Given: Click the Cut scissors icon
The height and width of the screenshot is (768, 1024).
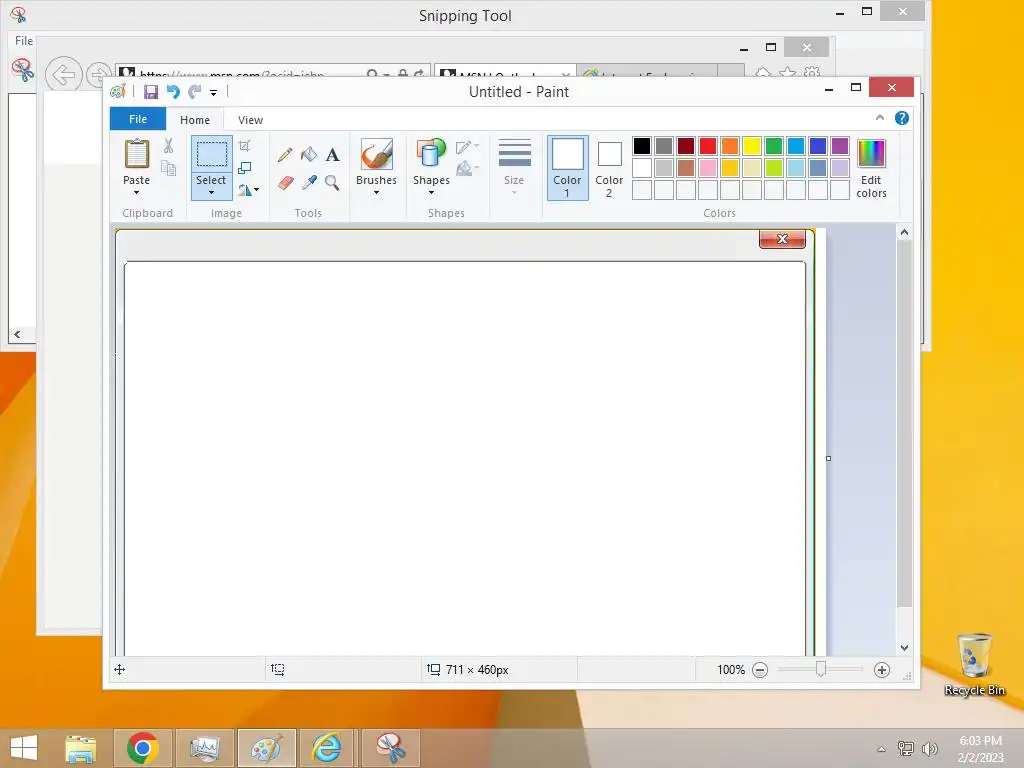Looking at the screenshot, I should [x=168, y=146].
